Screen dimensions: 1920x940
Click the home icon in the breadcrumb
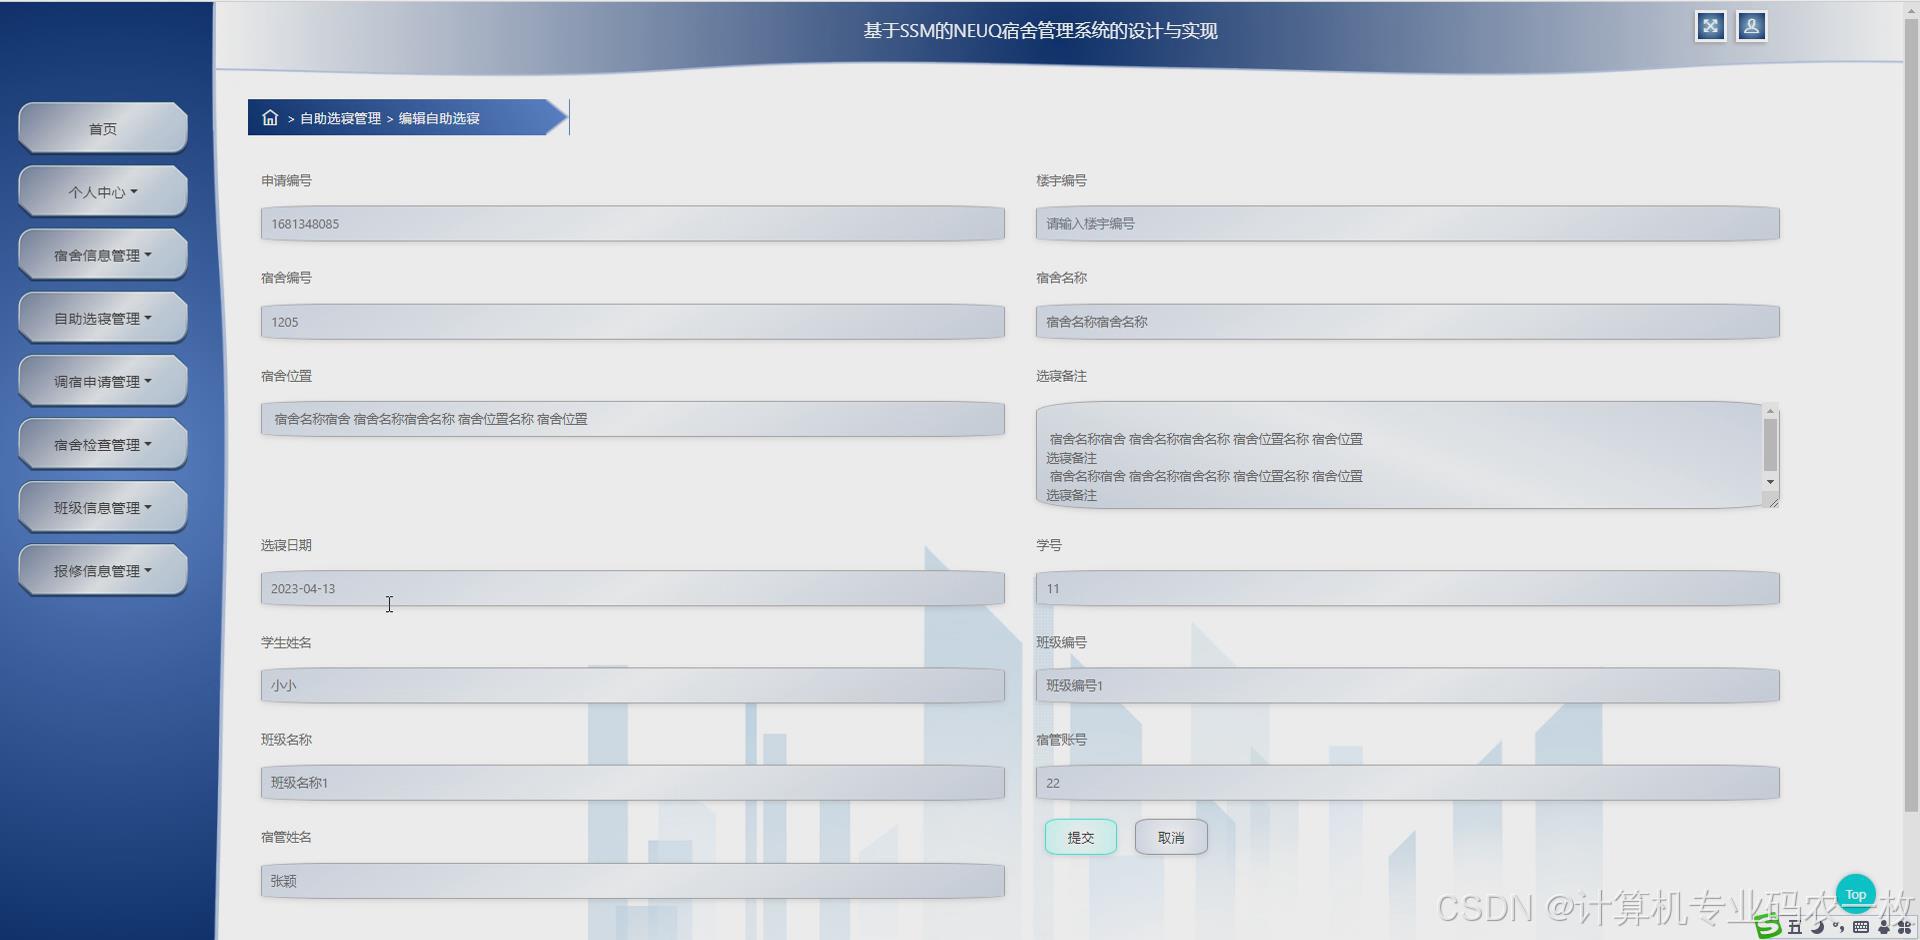point(270,117)
